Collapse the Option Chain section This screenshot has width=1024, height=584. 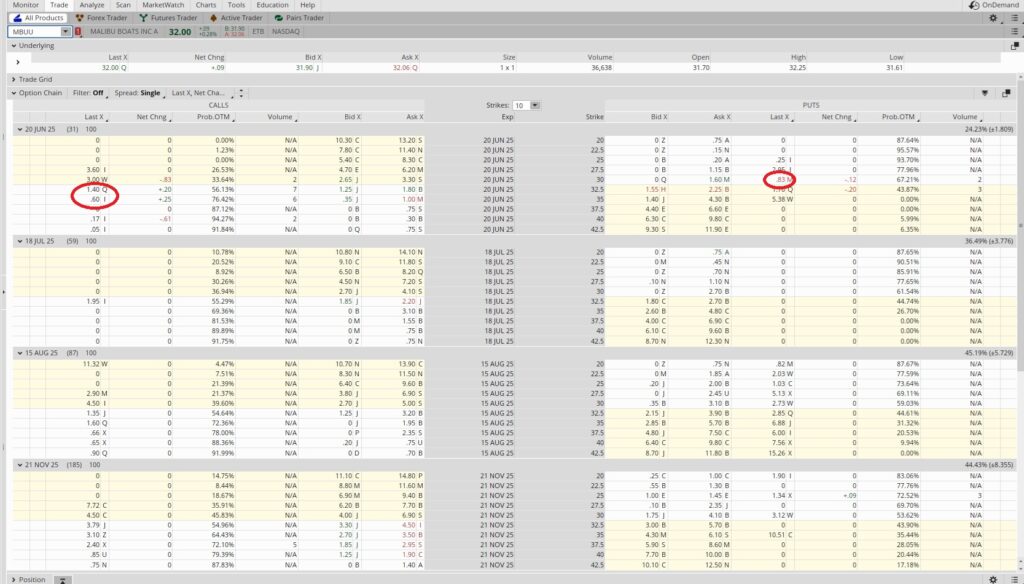coord(14,93)
